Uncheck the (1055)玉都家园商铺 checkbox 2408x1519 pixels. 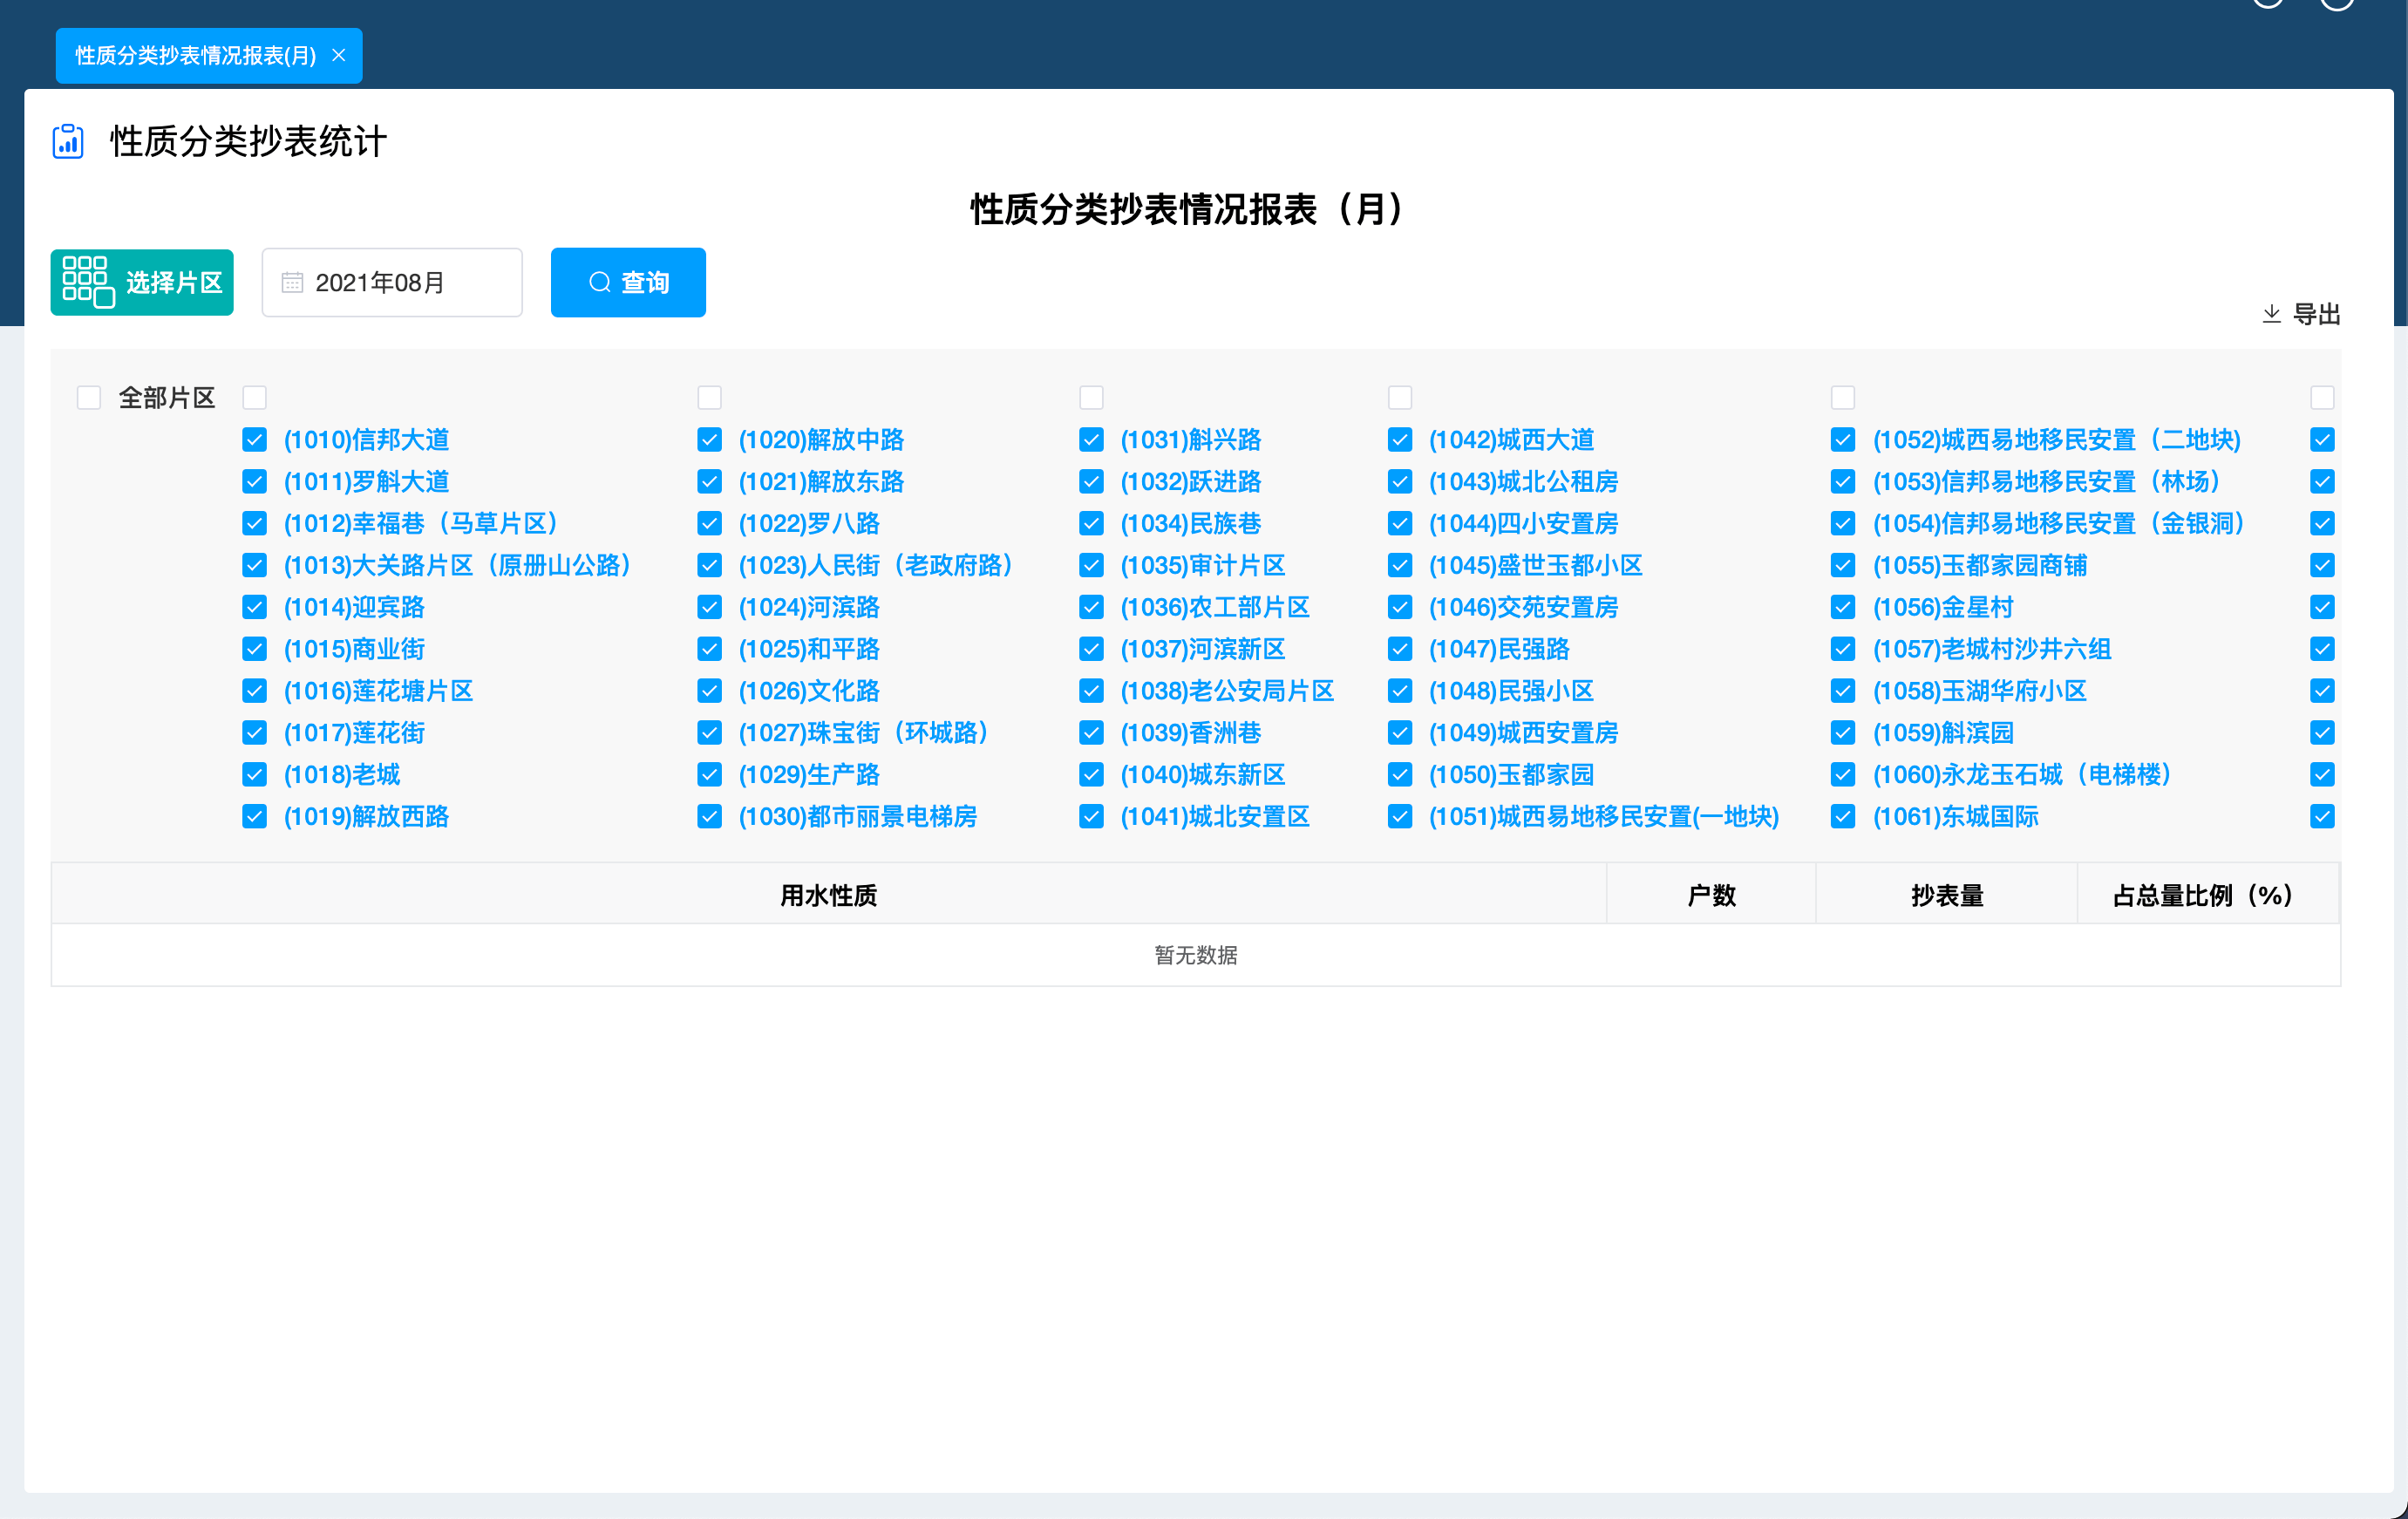click(x=1843, y=565)
